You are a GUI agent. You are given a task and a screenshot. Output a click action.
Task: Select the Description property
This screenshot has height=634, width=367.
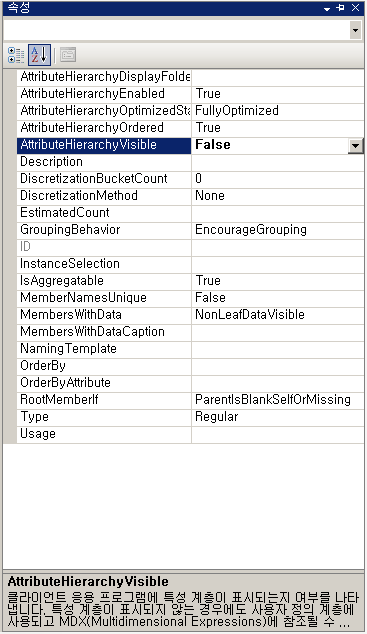(x=104, y=162)
